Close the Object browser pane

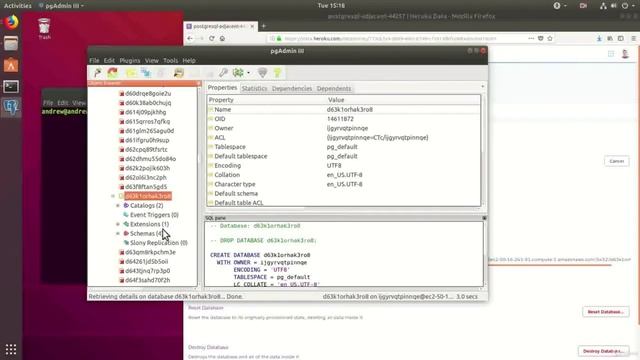tap(199, 83)
